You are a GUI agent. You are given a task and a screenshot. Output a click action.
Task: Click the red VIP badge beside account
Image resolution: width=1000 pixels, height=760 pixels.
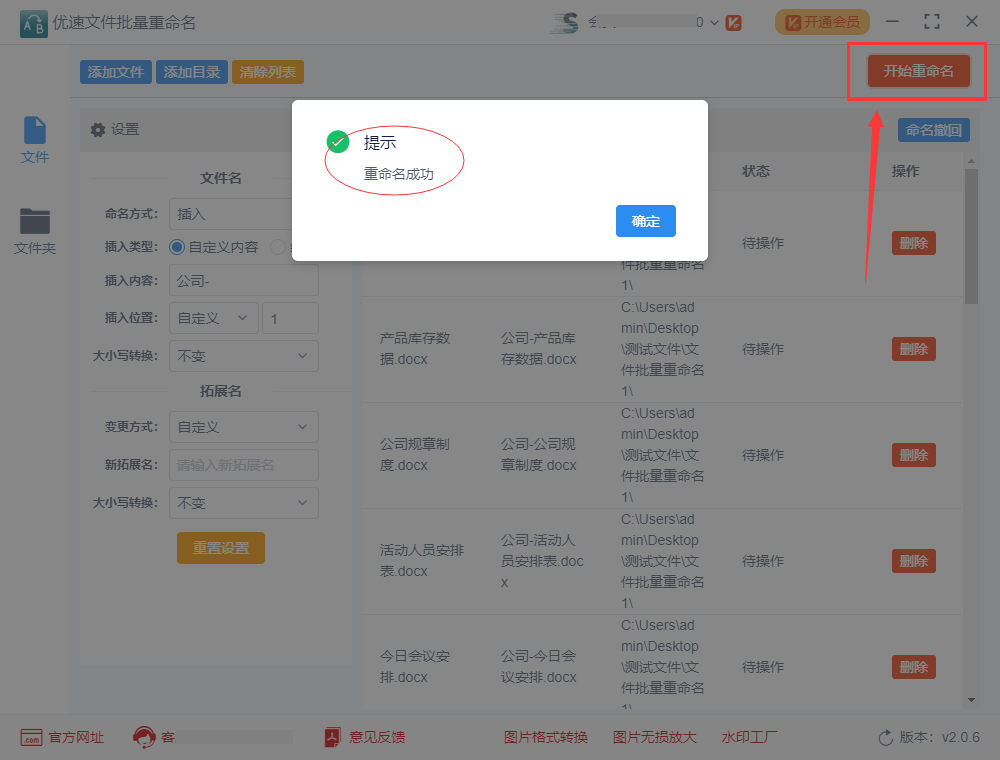pyautogui.click(x=733, y=23)
